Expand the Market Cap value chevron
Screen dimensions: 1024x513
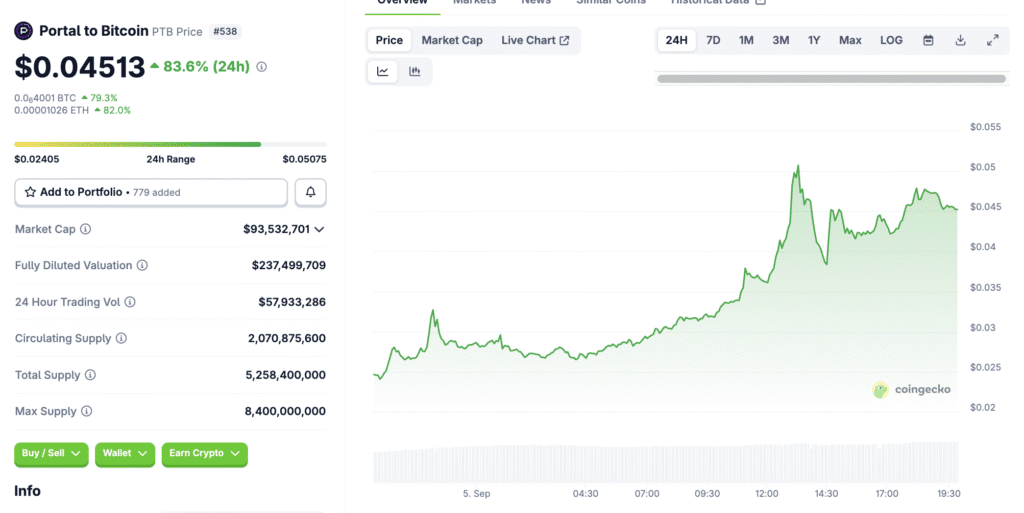pyautogui.click(x=319, y=230)
